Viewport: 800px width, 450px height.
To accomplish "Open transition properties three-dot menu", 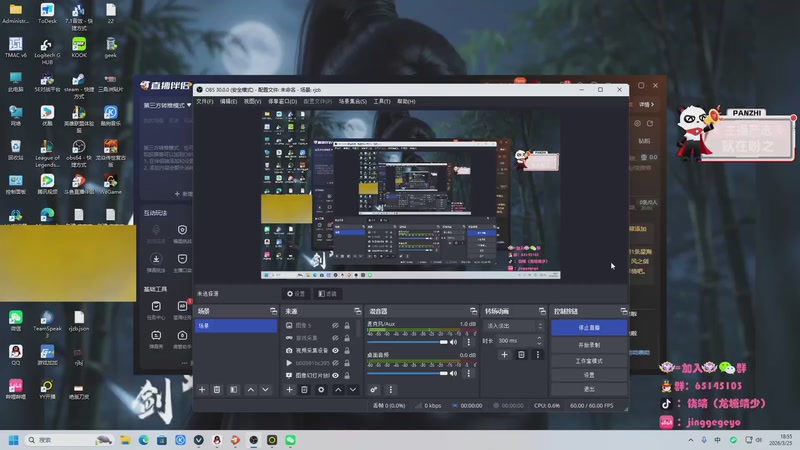I will tap(537, 355).
